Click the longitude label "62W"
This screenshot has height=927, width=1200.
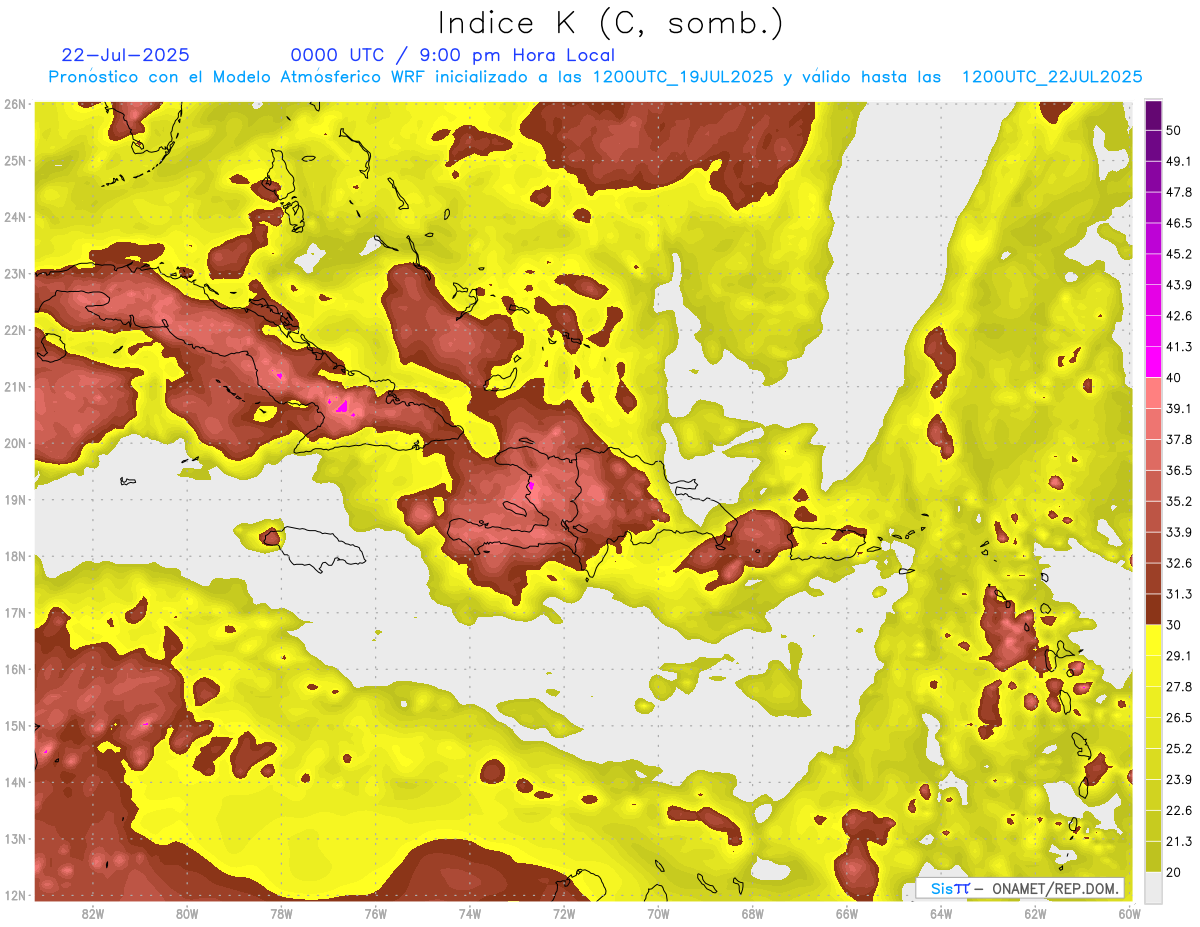coord(1035,913)
